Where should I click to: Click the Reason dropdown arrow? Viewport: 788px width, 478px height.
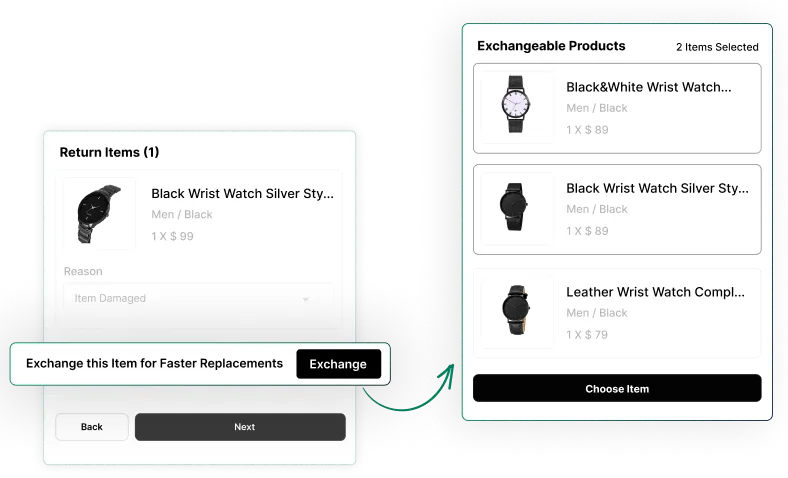click(x=305, y=299)
